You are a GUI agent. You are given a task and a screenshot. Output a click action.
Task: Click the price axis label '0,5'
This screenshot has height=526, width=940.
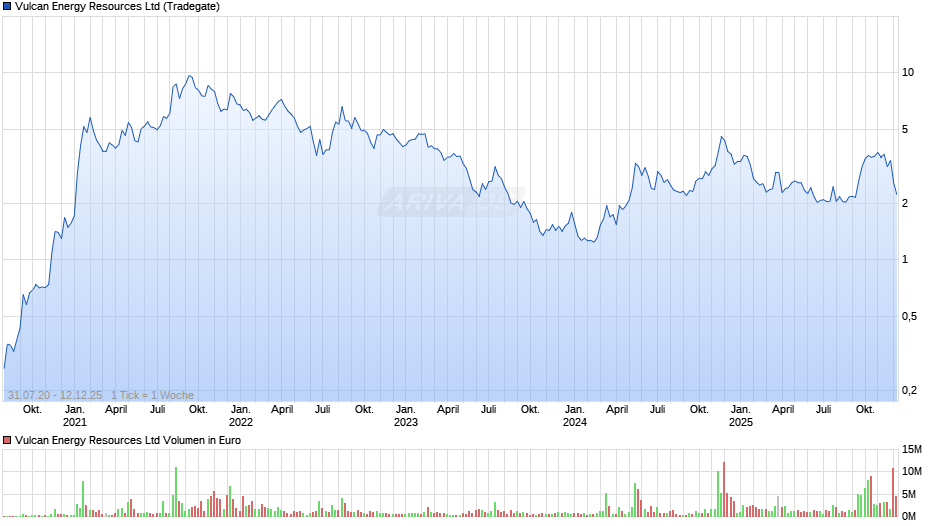coord(909,316)
